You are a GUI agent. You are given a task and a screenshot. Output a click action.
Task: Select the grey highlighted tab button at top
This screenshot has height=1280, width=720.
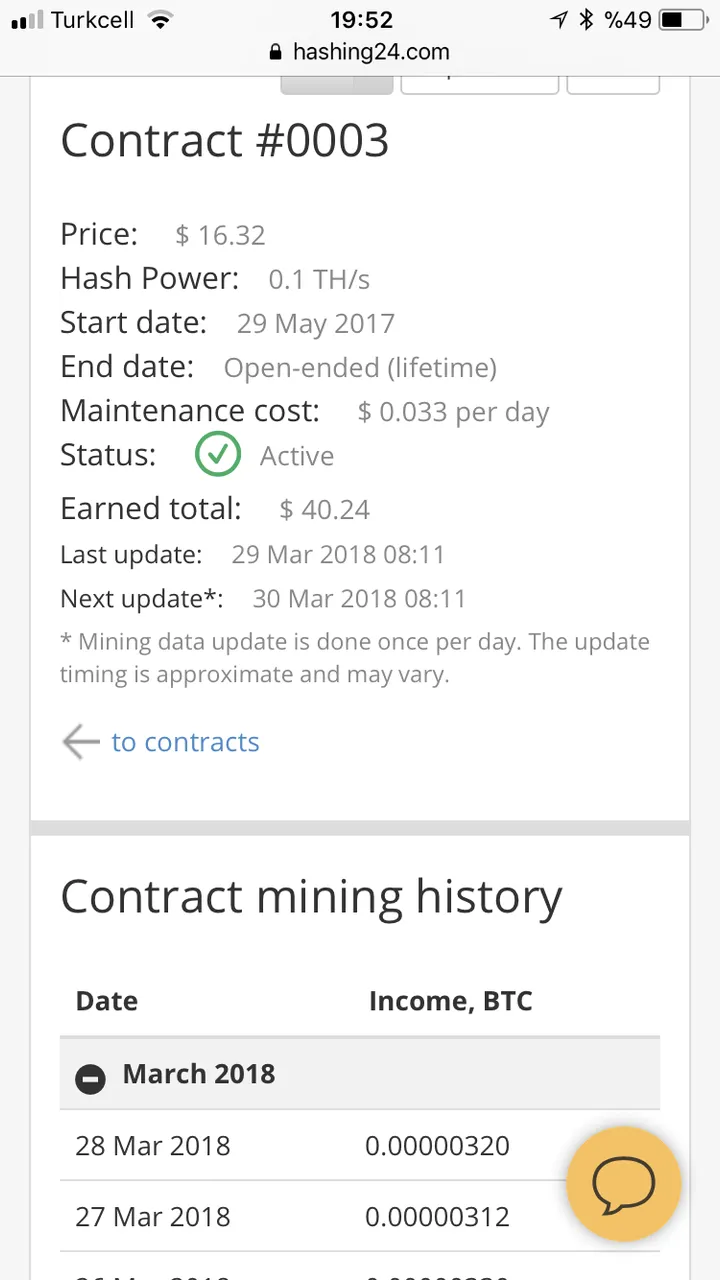coord(337,85)
